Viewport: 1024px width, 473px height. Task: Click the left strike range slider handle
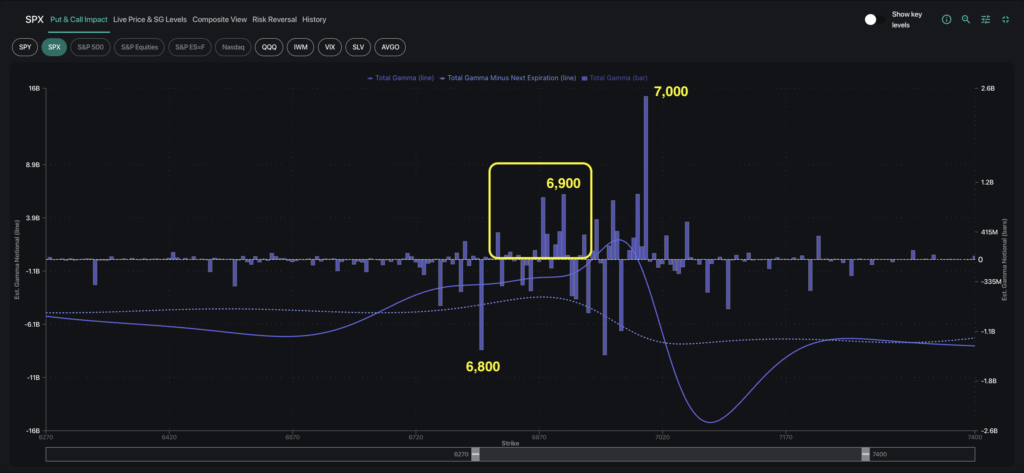pos(476,454)
